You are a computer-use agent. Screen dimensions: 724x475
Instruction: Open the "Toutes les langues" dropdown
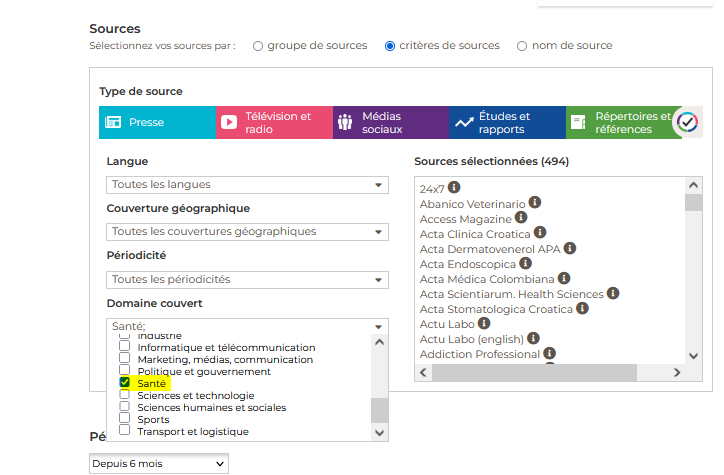(x=247, y=185)
